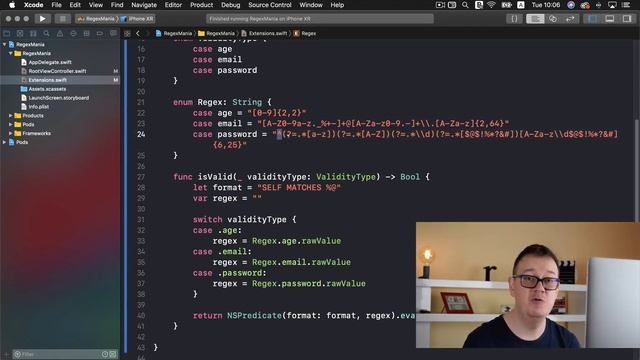Switch to the Version editor
640x360 pixels.
[x=570, y=19]
